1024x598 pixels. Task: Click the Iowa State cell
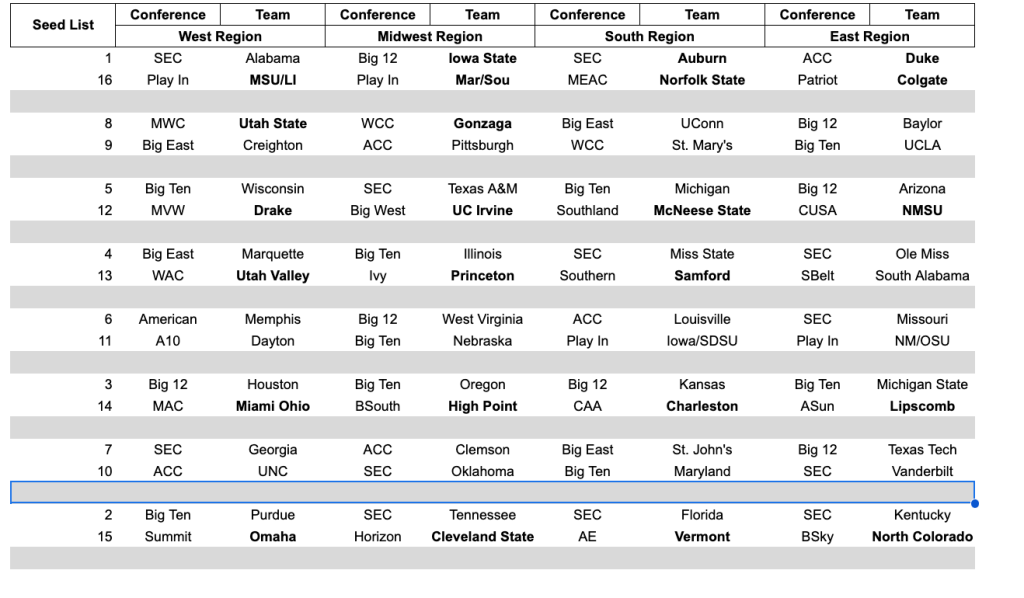click(x=483, y=58)
